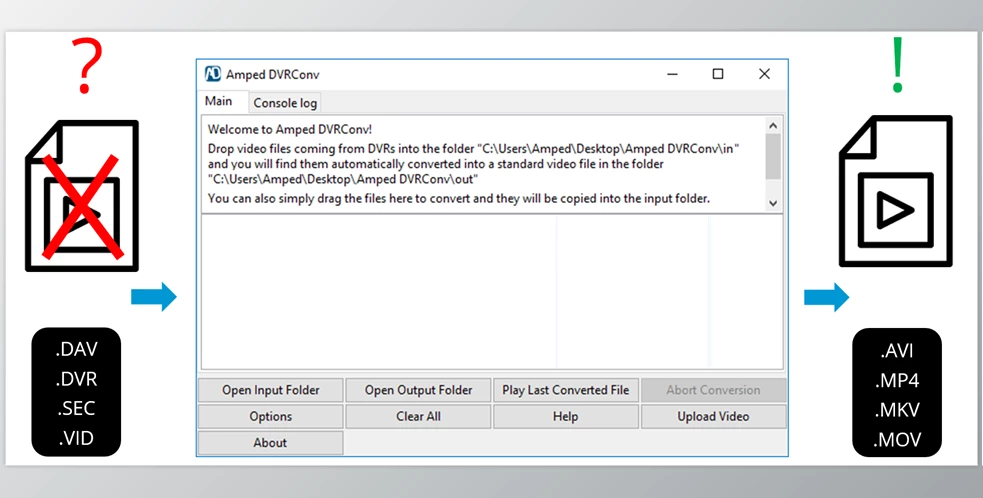The width and height of the screenshot is (983, 498).
Task: Click the greyed-out Abort Conversion button
Action: (x=713, y=390)
